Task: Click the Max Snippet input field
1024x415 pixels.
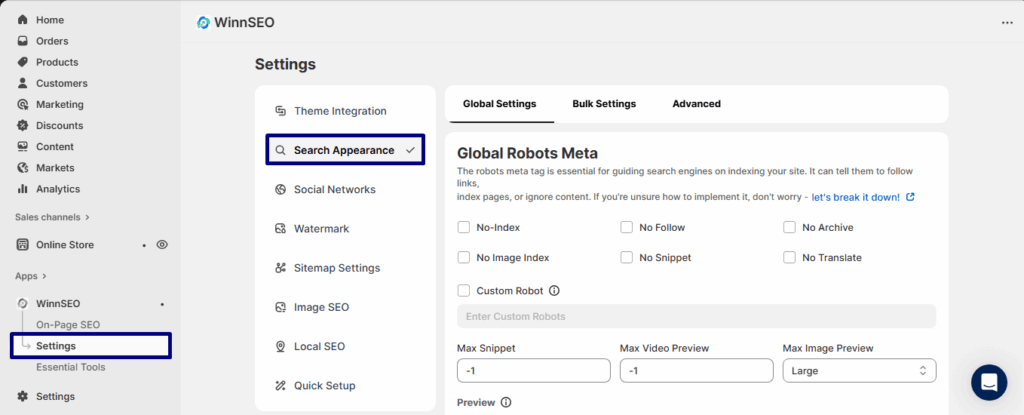Action: coord(534,371)
